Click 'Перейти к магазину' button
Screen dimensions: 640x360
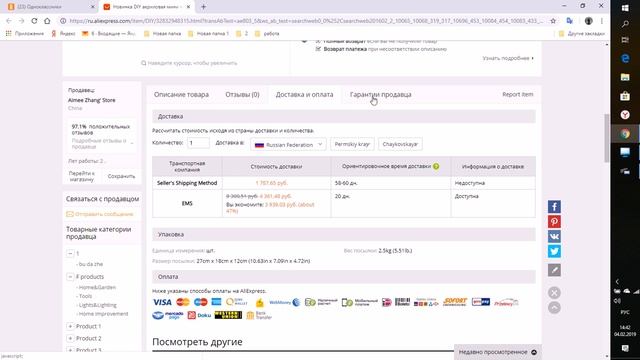(x=82, y=176)
